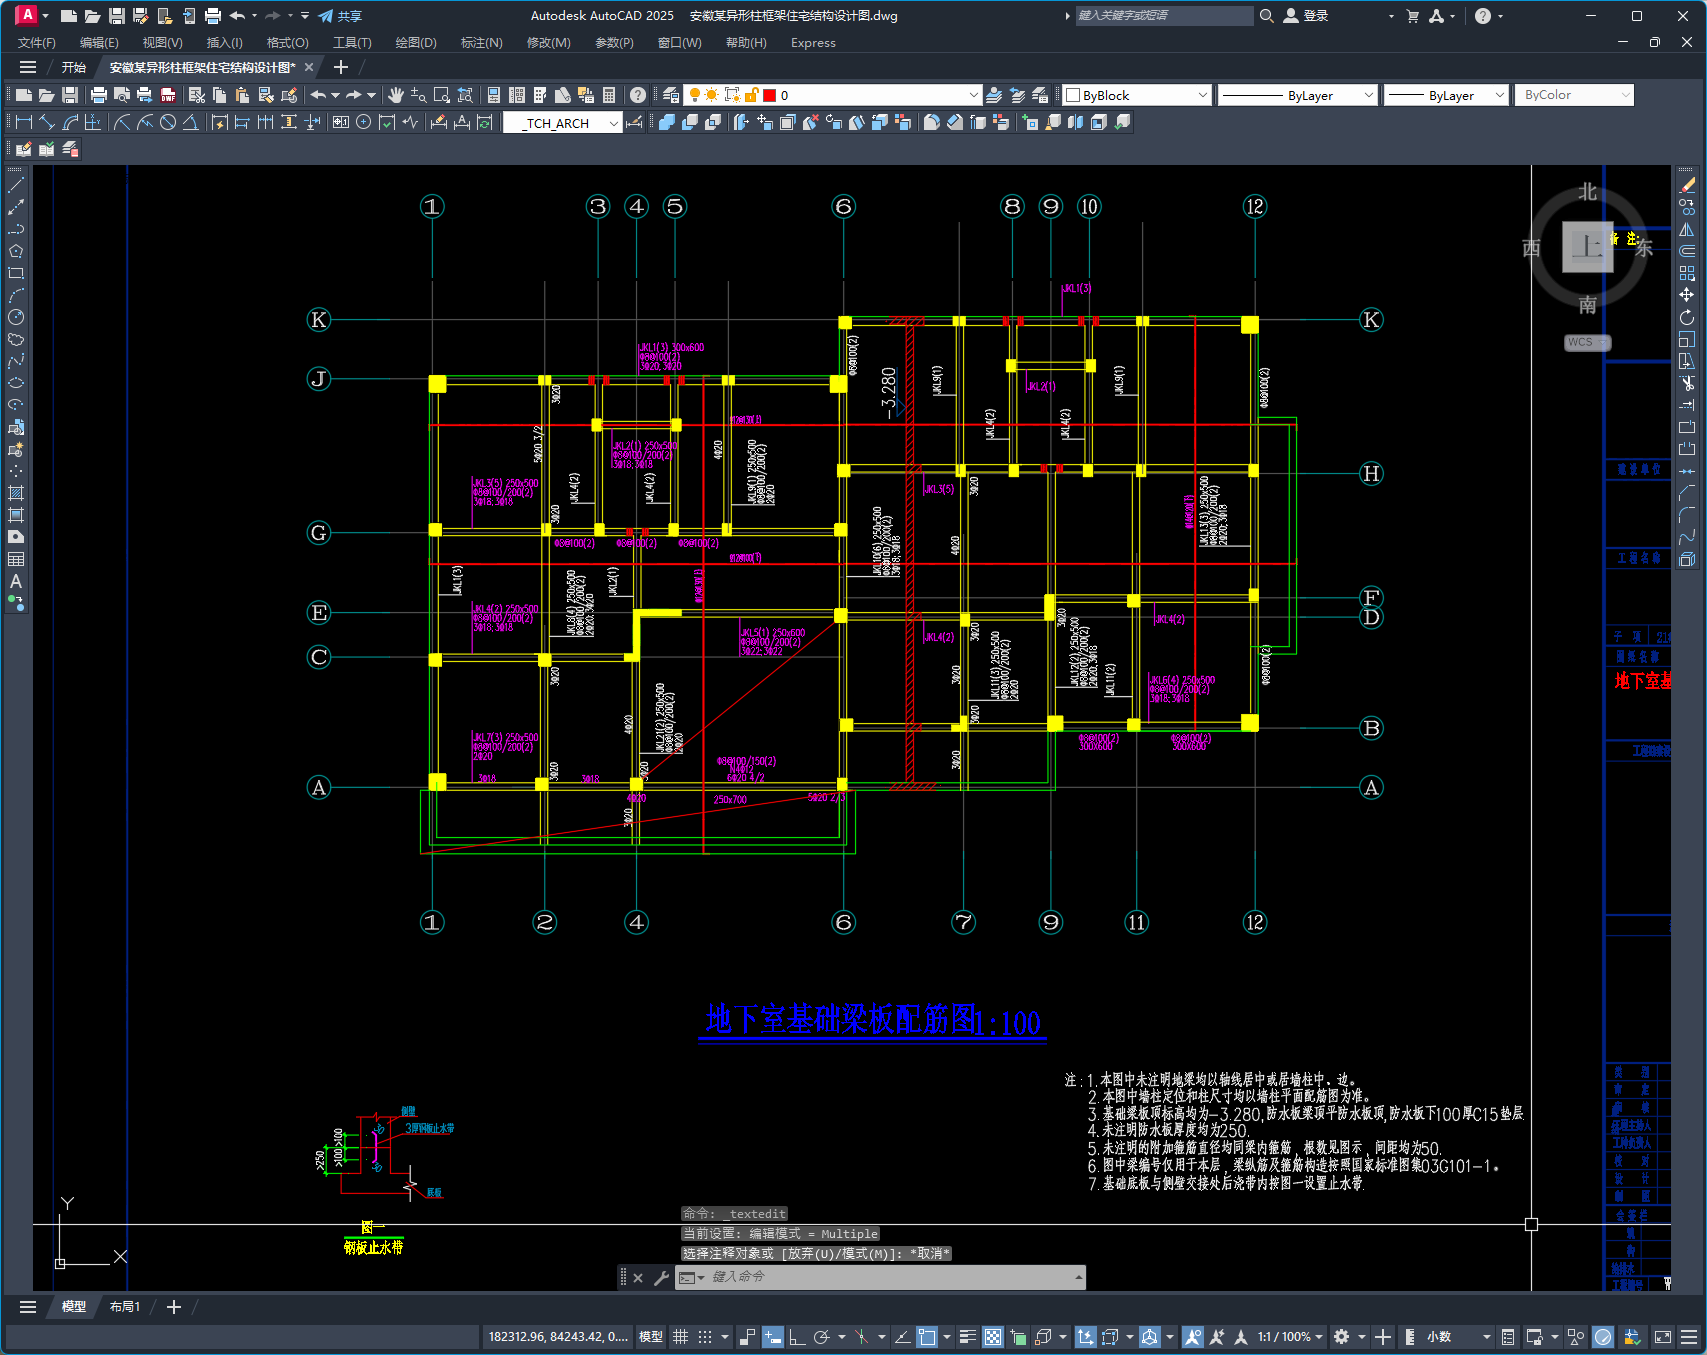Switch to the 开始 tab
1707x1355 pixels.
[74, 67]
